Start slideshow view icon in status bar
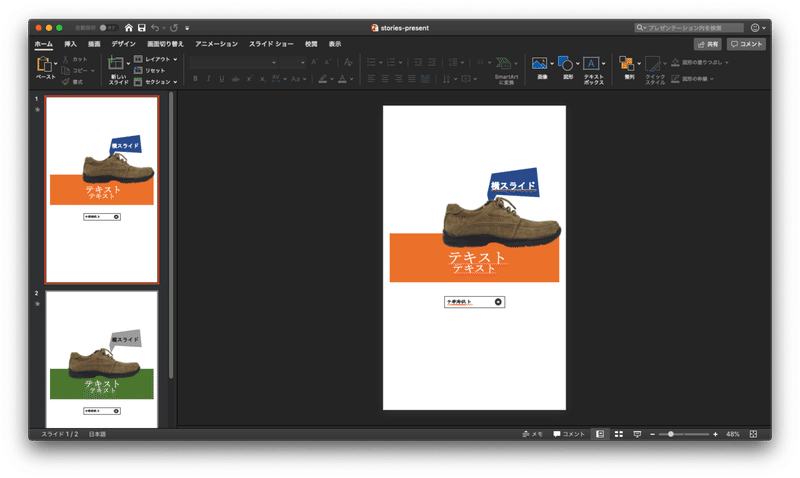This screenshot has height=478, width=800. [637, 434]
